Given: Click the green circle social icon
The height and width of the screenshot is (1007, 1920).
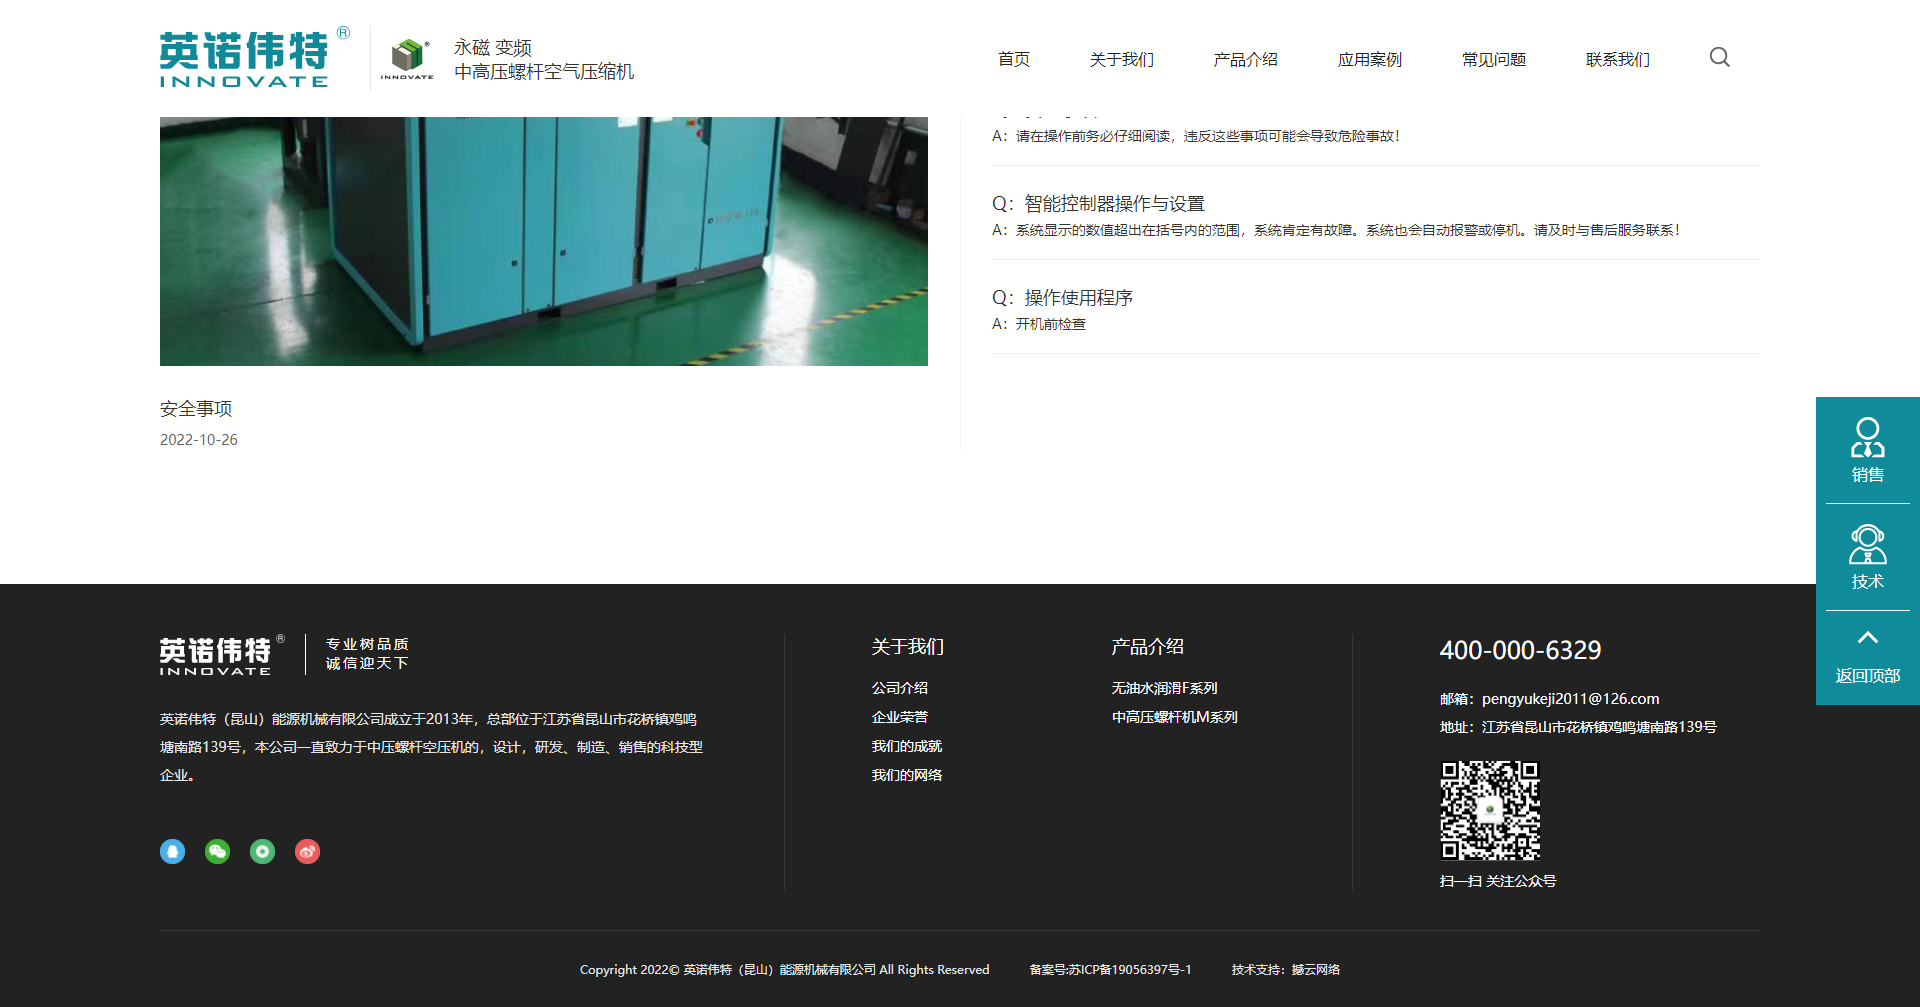Looking at the screenshot, I should point(262,851).
